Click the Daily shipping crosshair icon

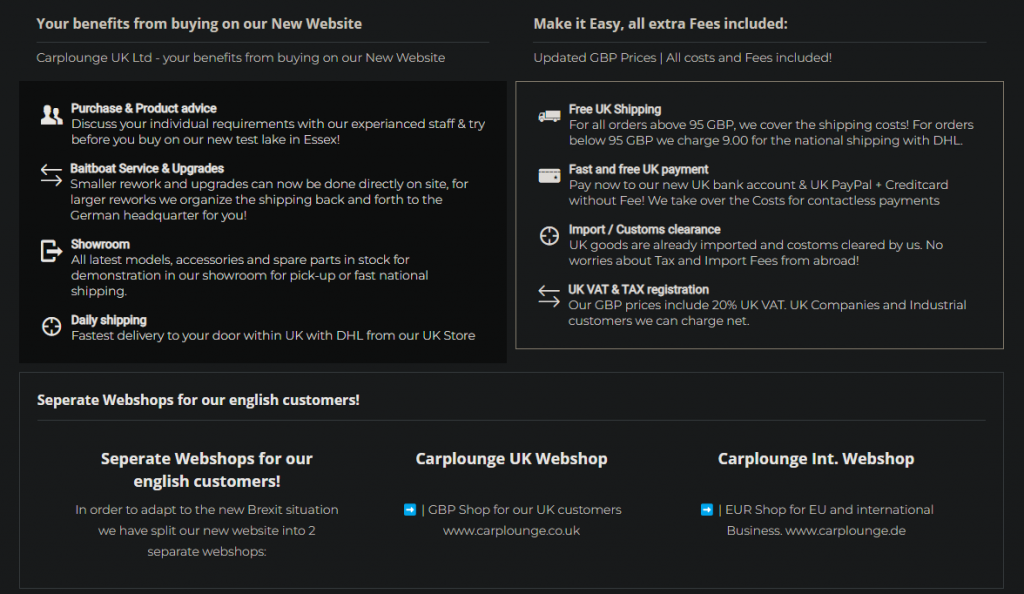[x=51, y=326]
